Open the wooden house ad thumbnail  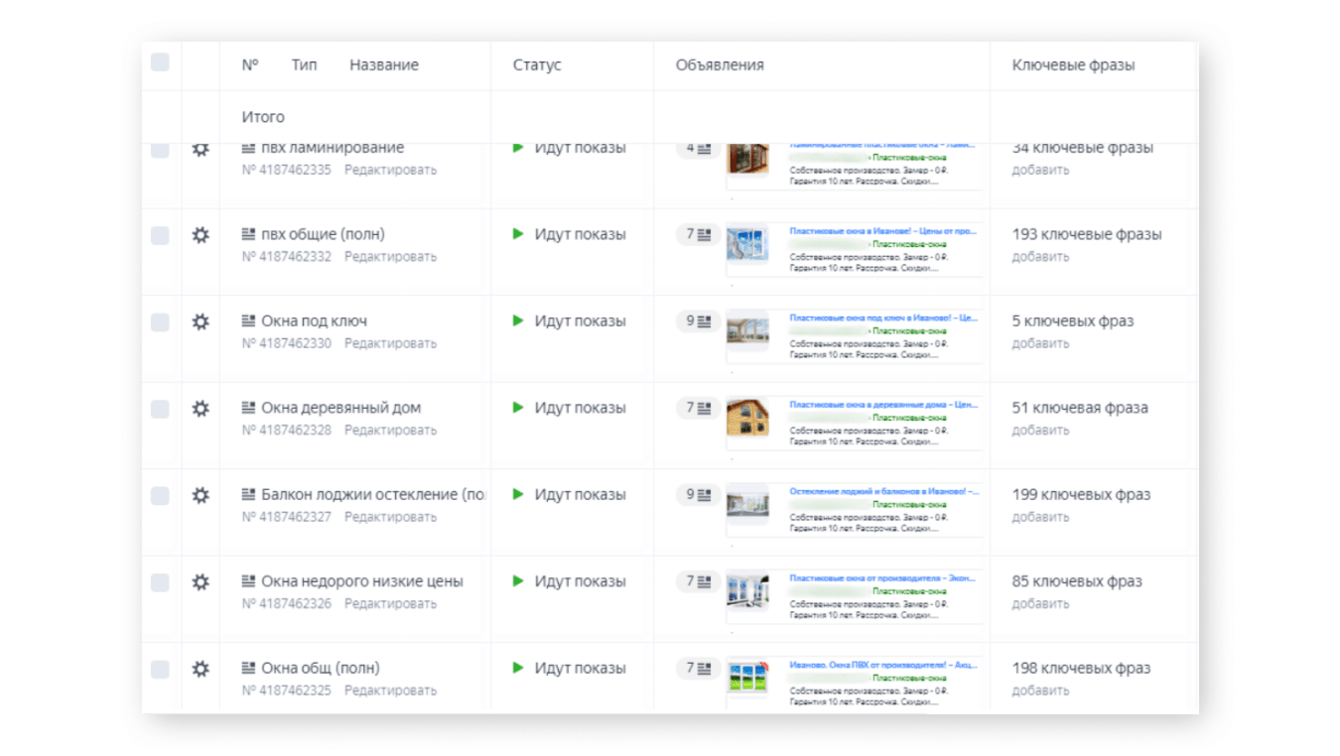(x=748, y=417)
